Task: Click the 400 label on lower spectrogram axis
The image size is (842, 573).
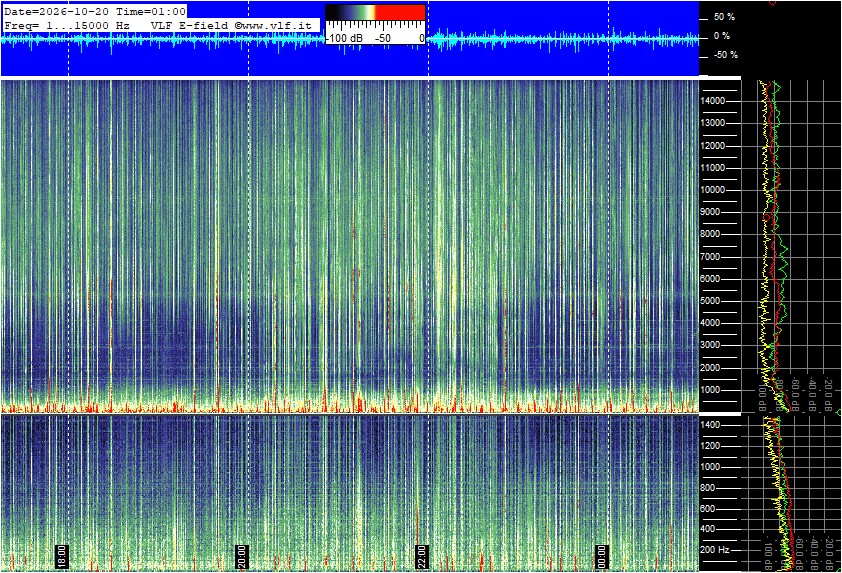Action: (708, 529)
